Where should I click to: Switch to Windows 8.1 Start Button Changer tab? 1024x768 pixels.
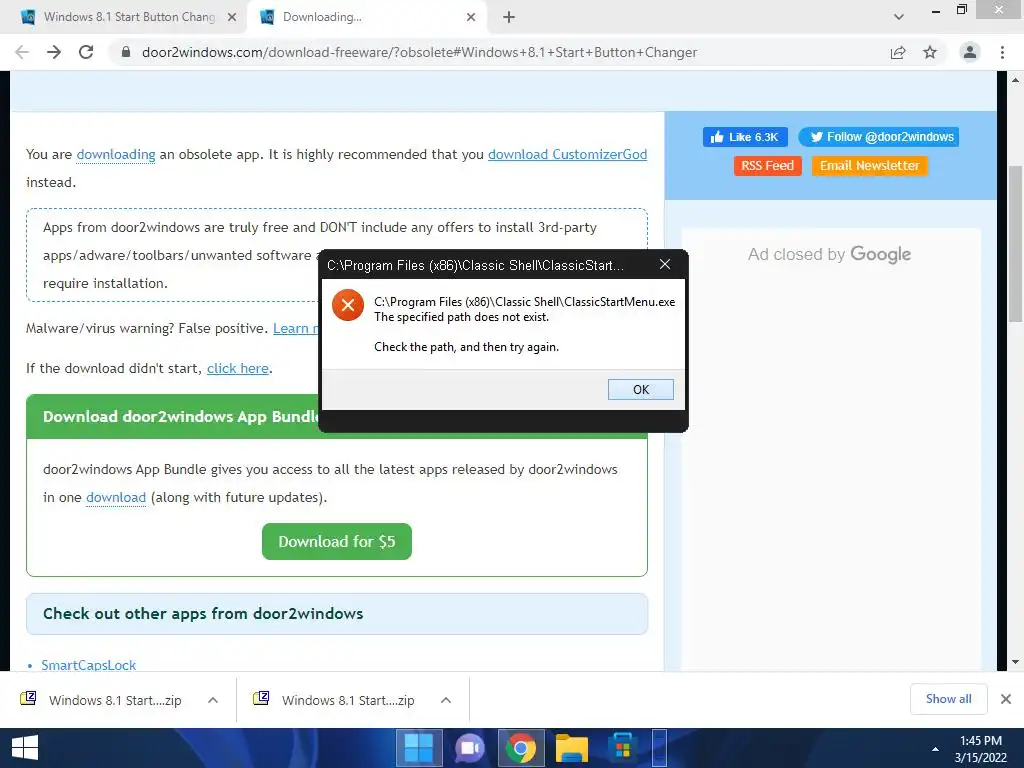129,17
